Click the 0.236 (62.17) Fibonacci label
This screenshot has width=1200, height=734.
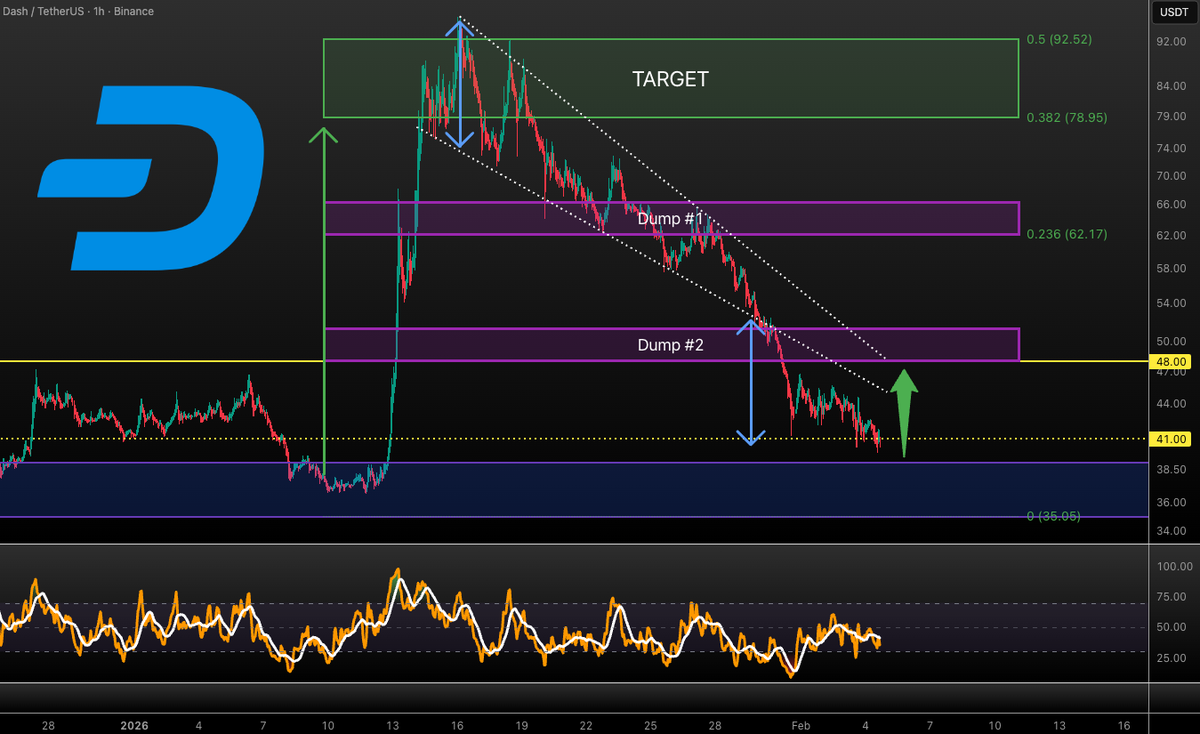tap(1067, 233)
